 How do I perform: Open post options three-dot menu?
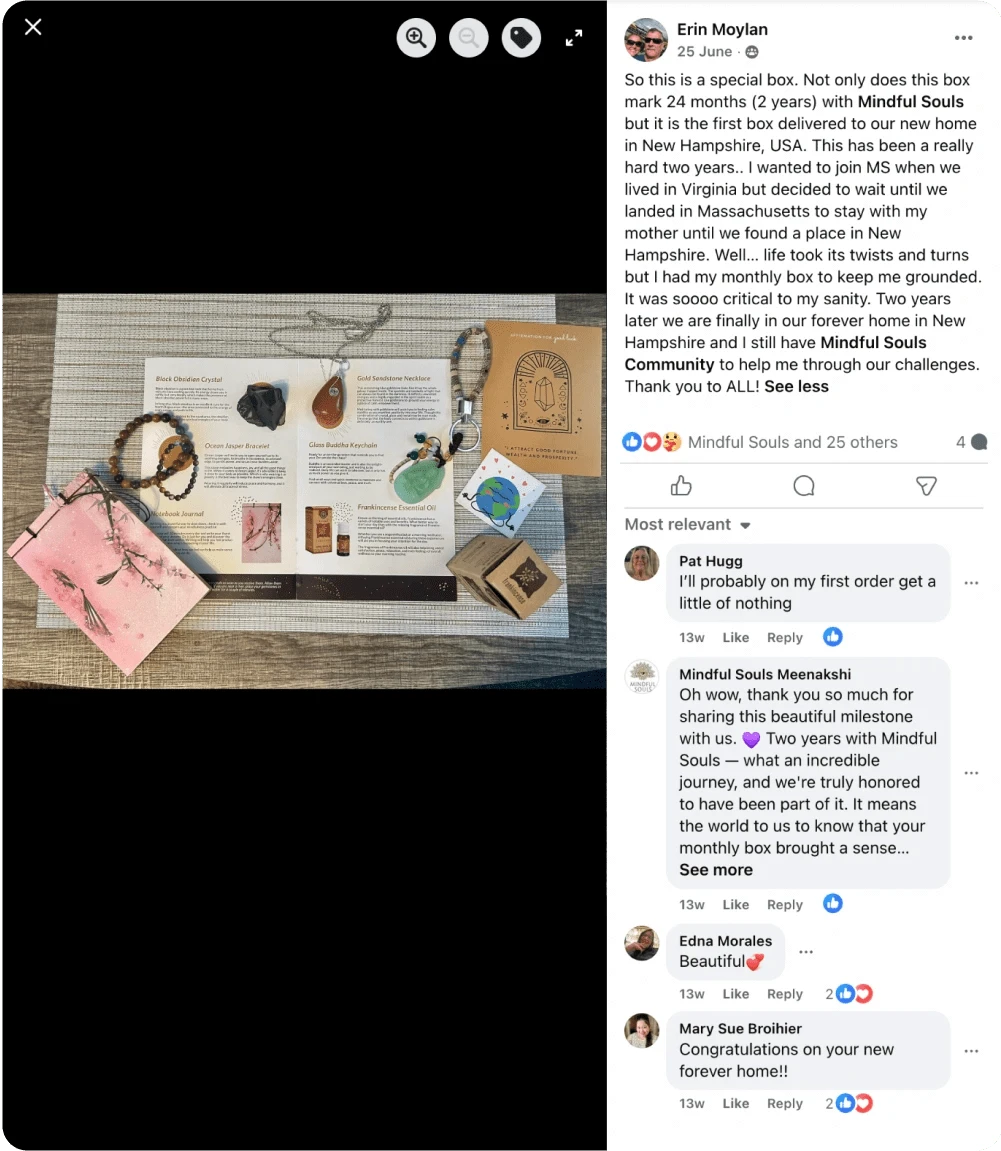pos(964,38)
